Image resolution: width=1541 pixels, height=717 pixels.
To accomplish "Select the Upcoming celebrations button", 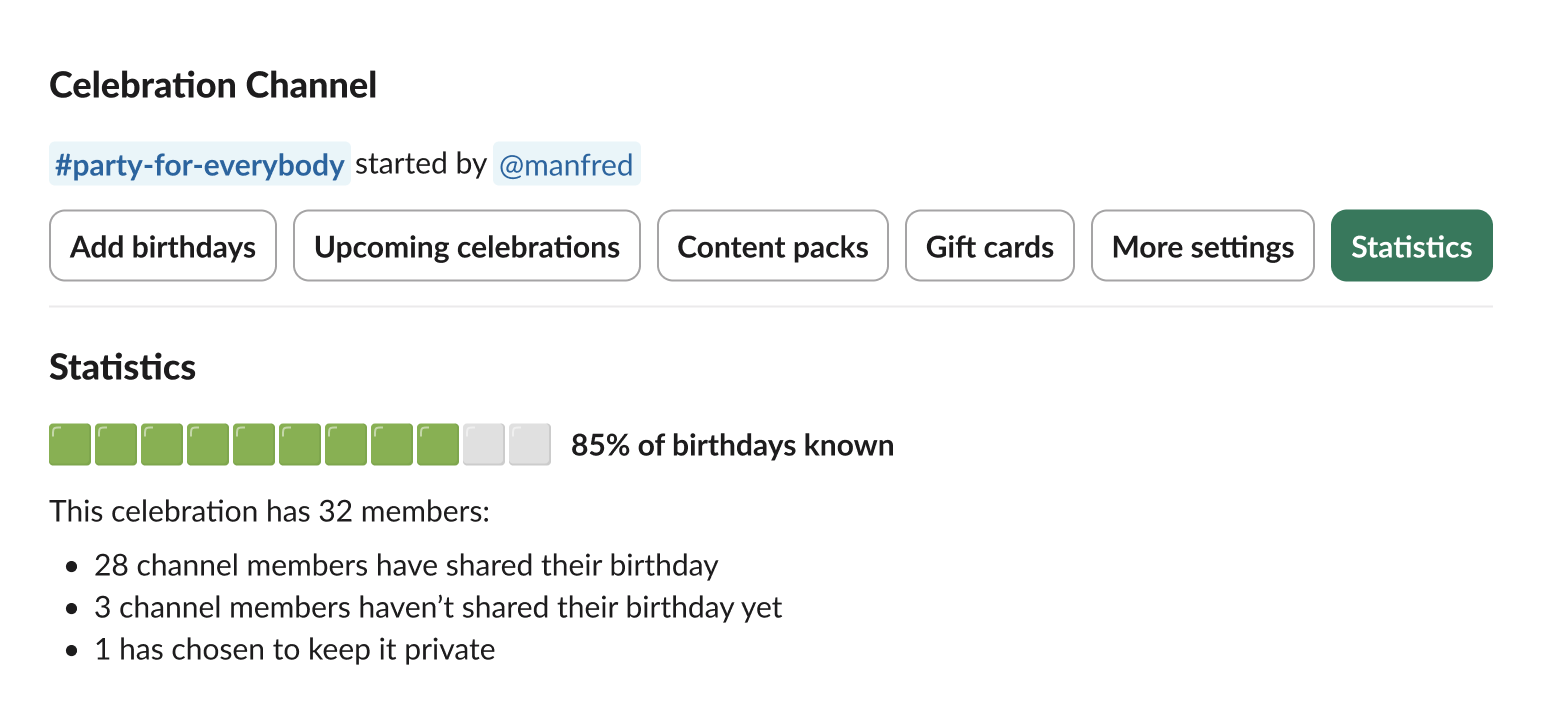I will coord(466,245).
